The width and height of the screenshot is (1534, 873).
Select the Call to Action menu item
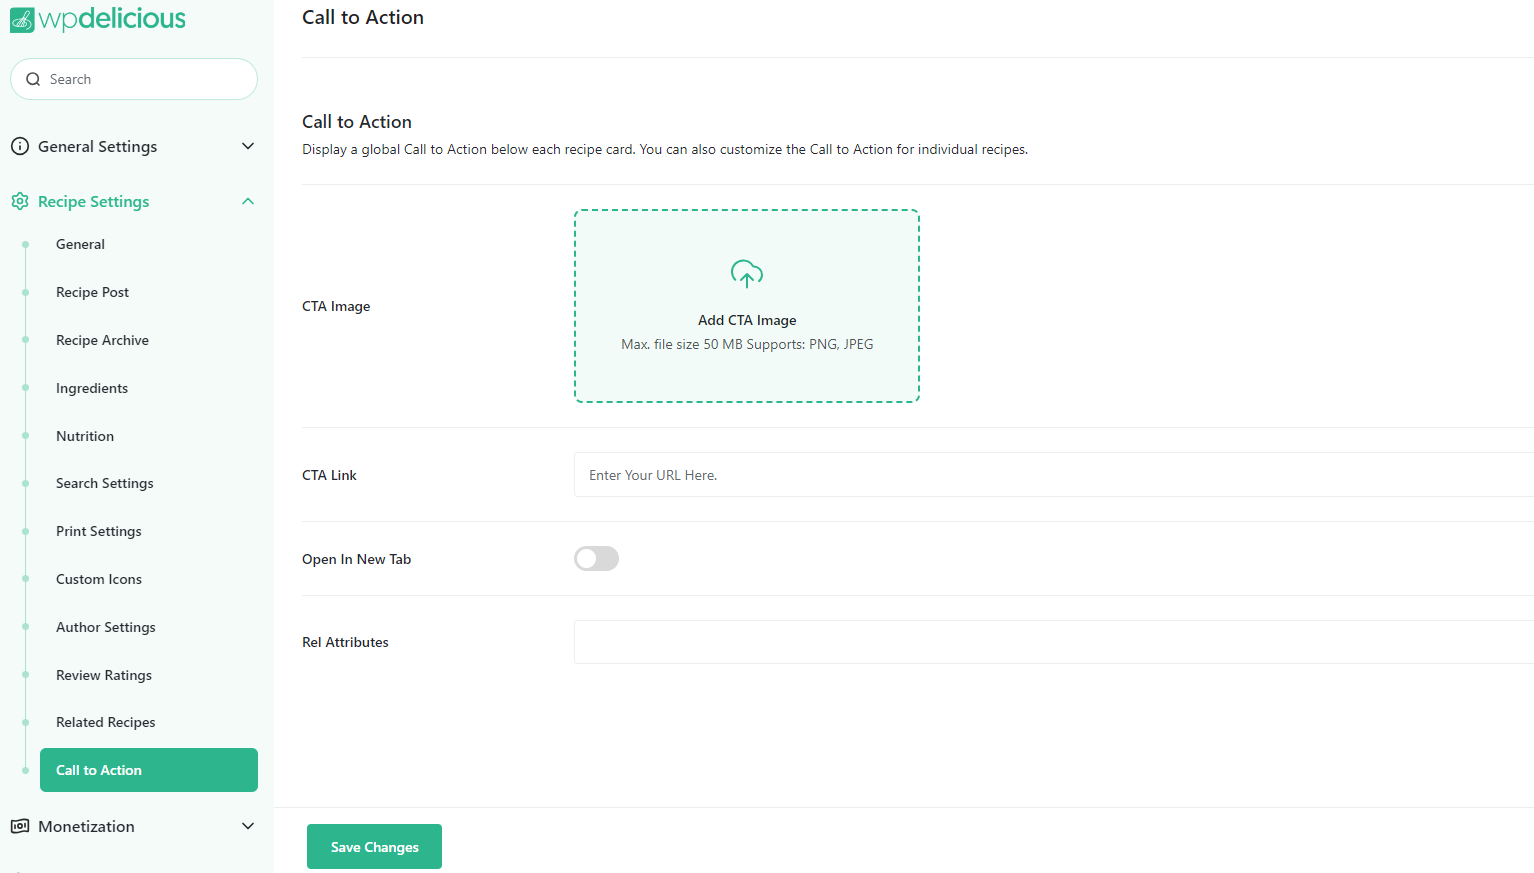tap(148, 770)
